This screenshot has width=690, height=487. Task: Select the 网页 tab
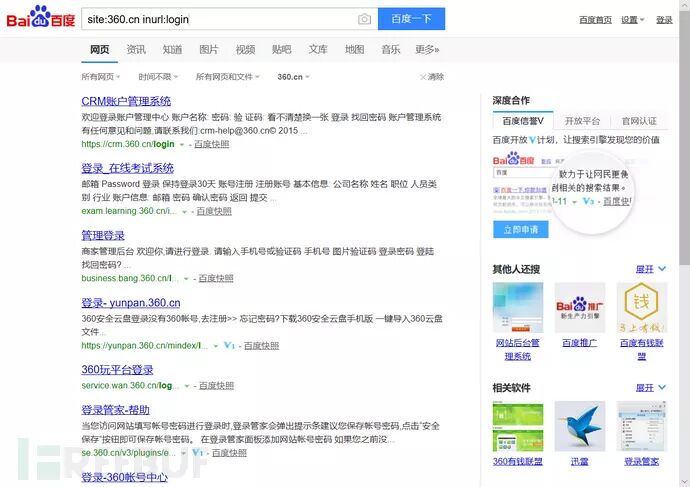click(99, 50)
